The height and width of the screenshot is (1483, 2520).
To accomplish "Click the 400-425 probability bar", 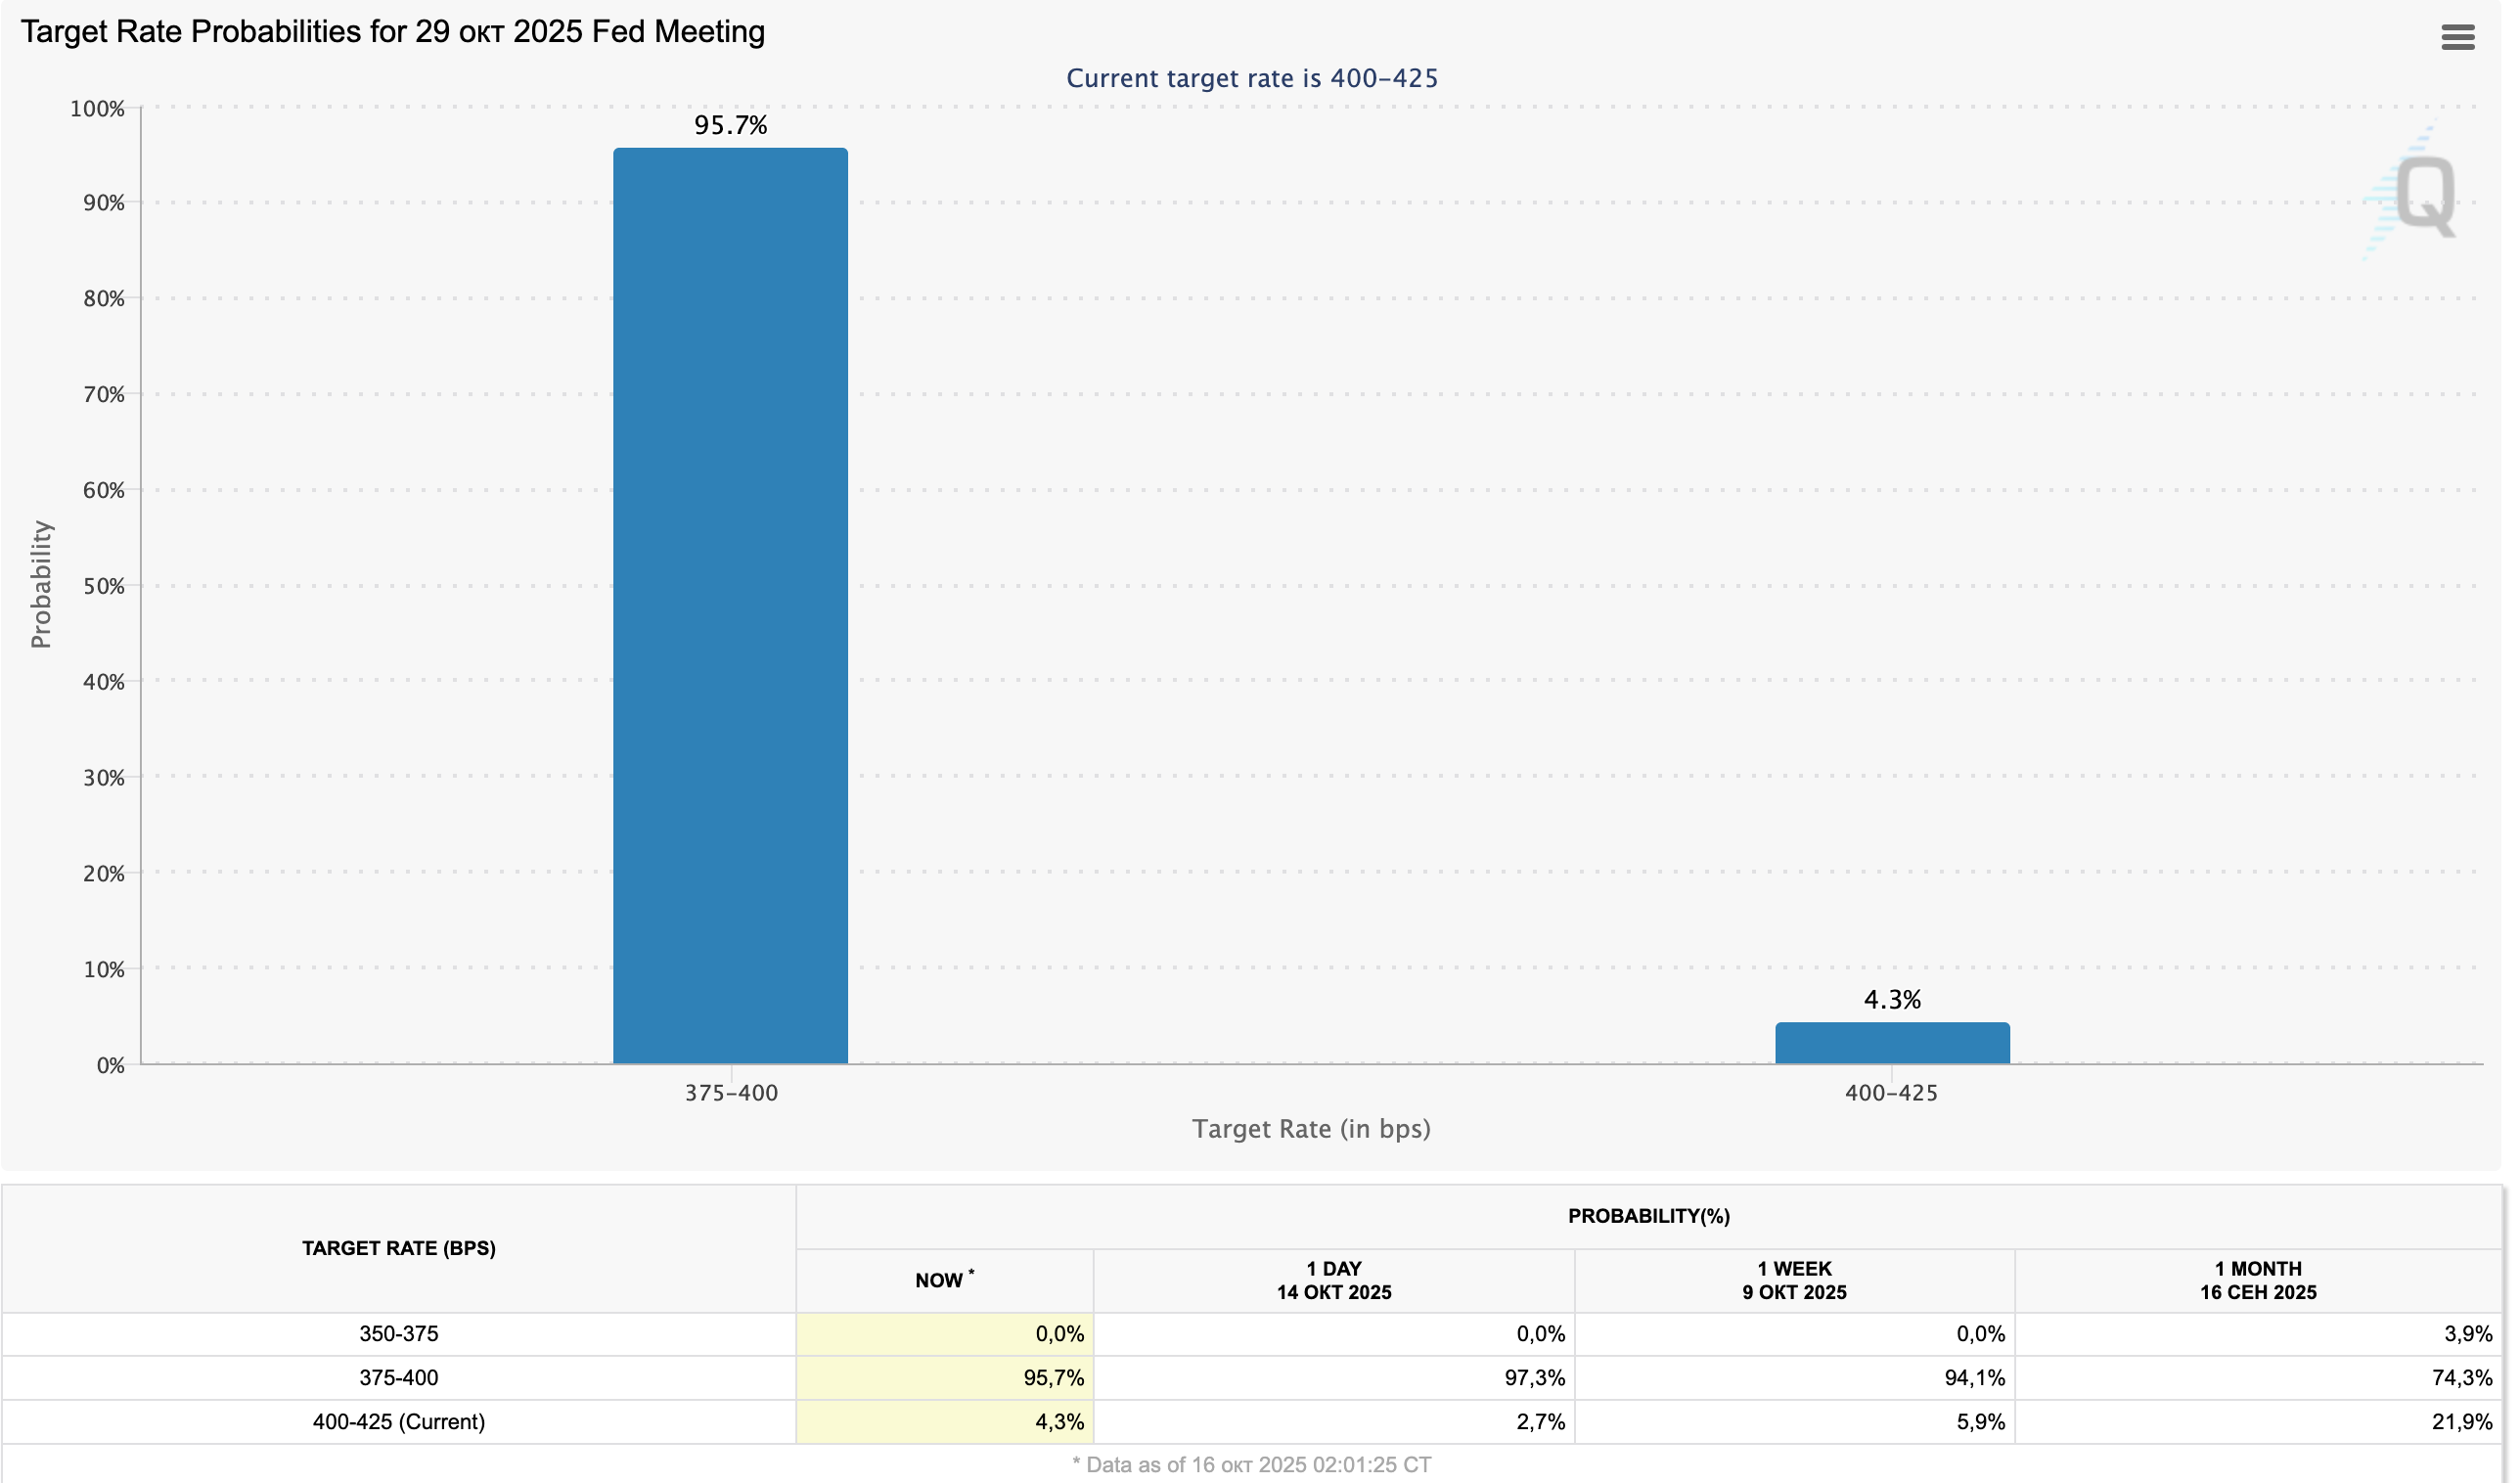I will point(1891,1043).
